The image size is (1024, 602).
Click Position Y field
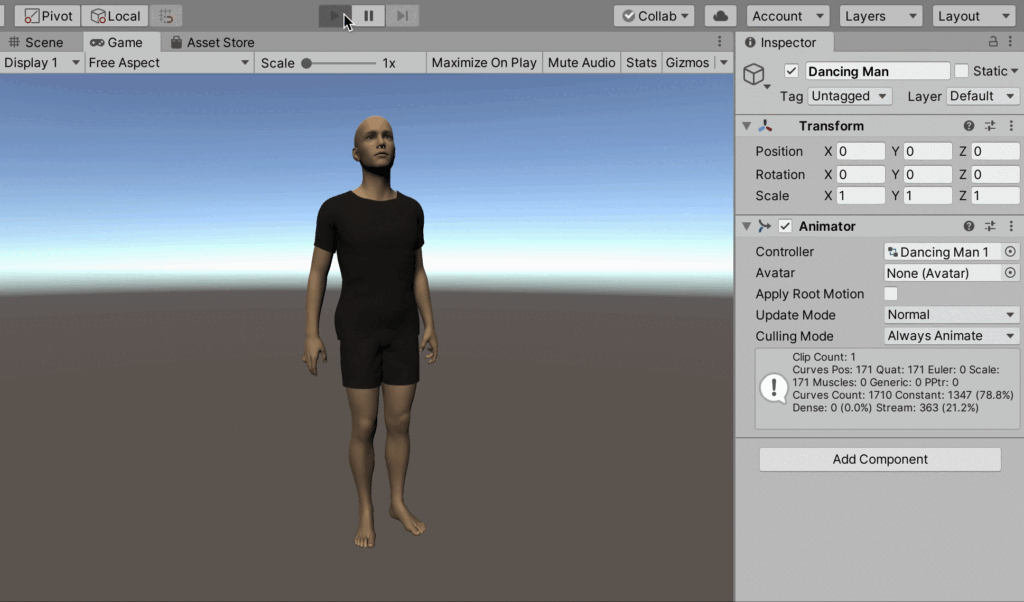927,151
